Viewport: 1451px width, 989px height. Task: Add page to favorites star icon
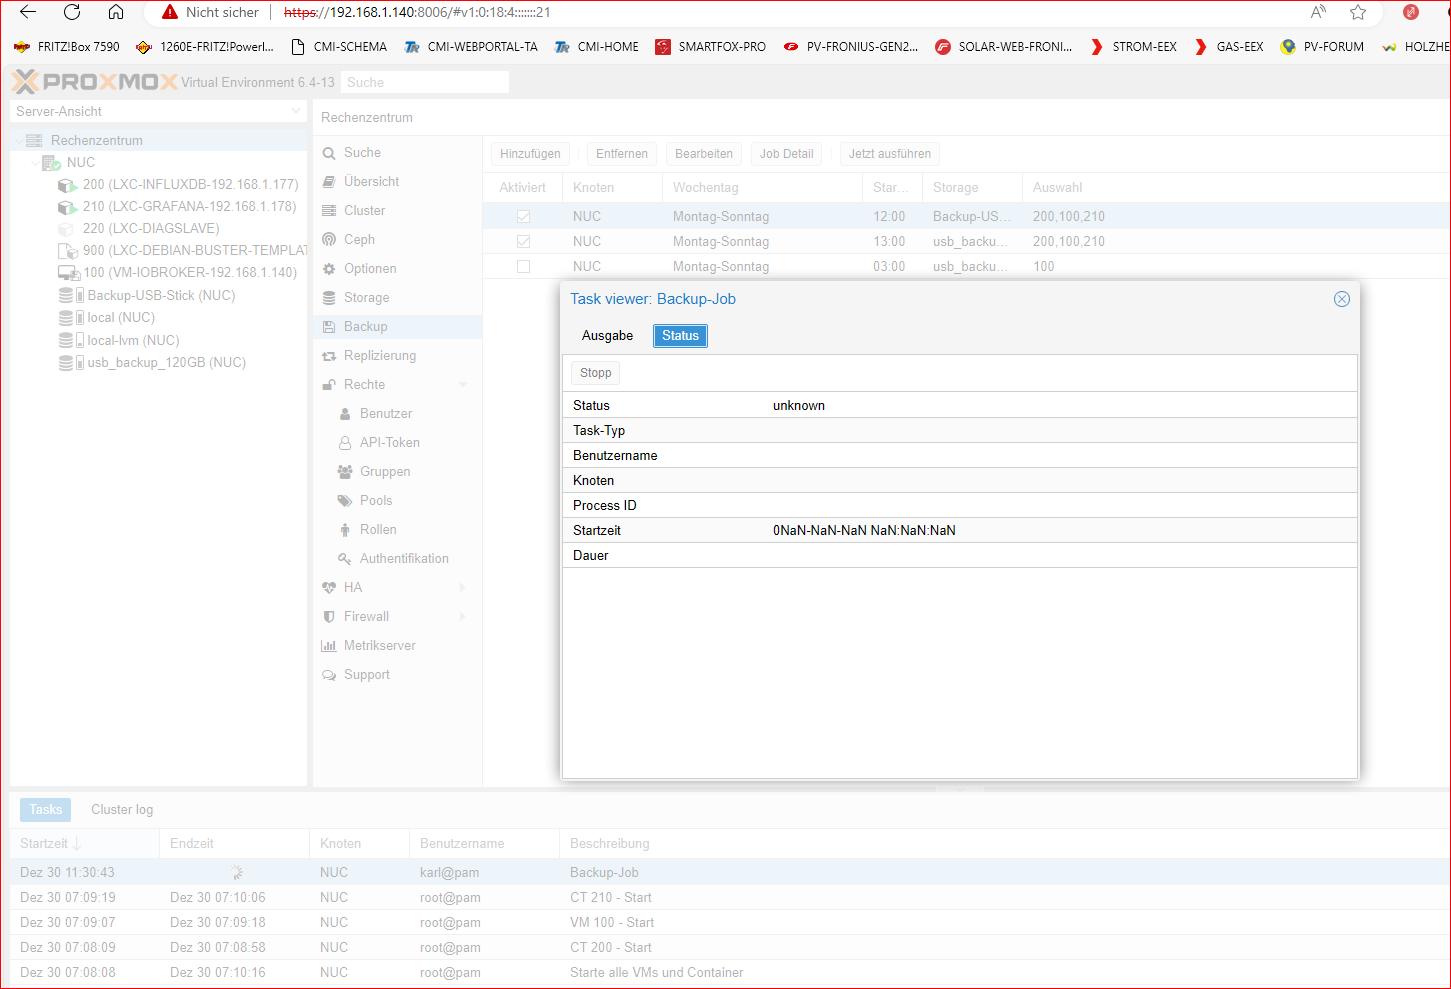1358,12
